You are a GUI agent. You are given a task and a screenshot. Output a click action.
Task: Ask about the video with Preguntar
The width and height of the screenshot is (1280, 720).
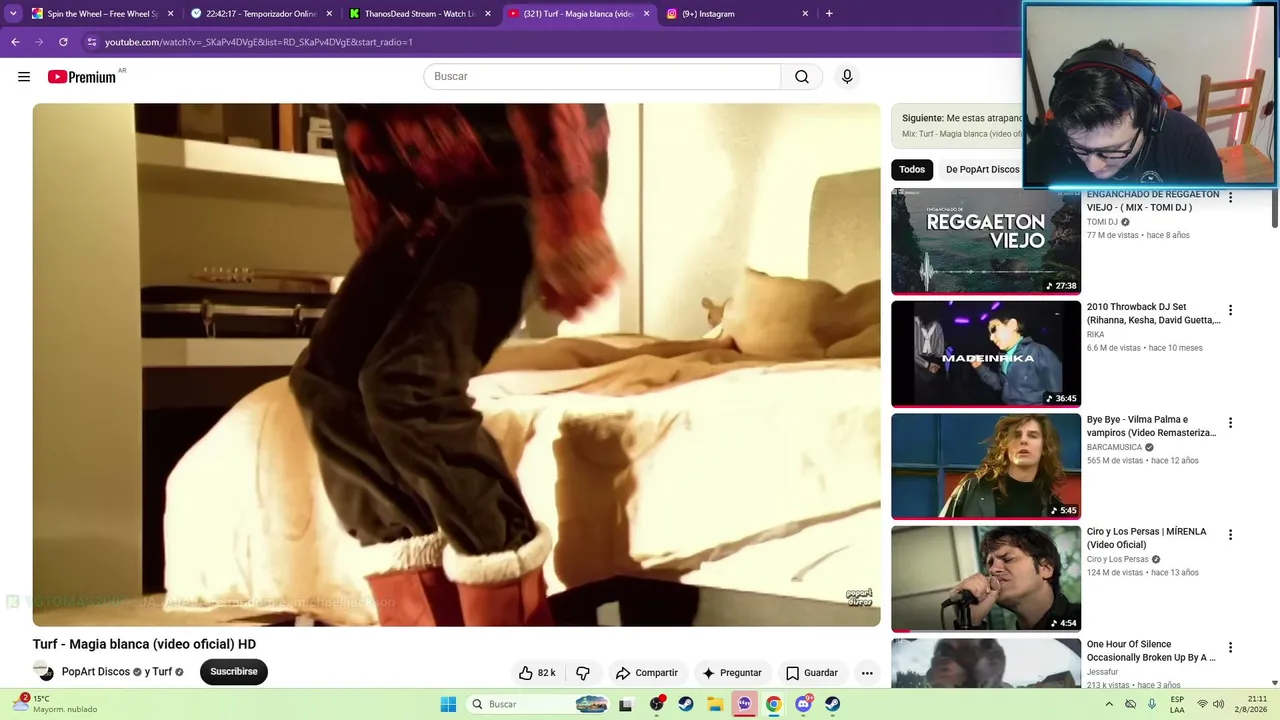coord(732,673)
